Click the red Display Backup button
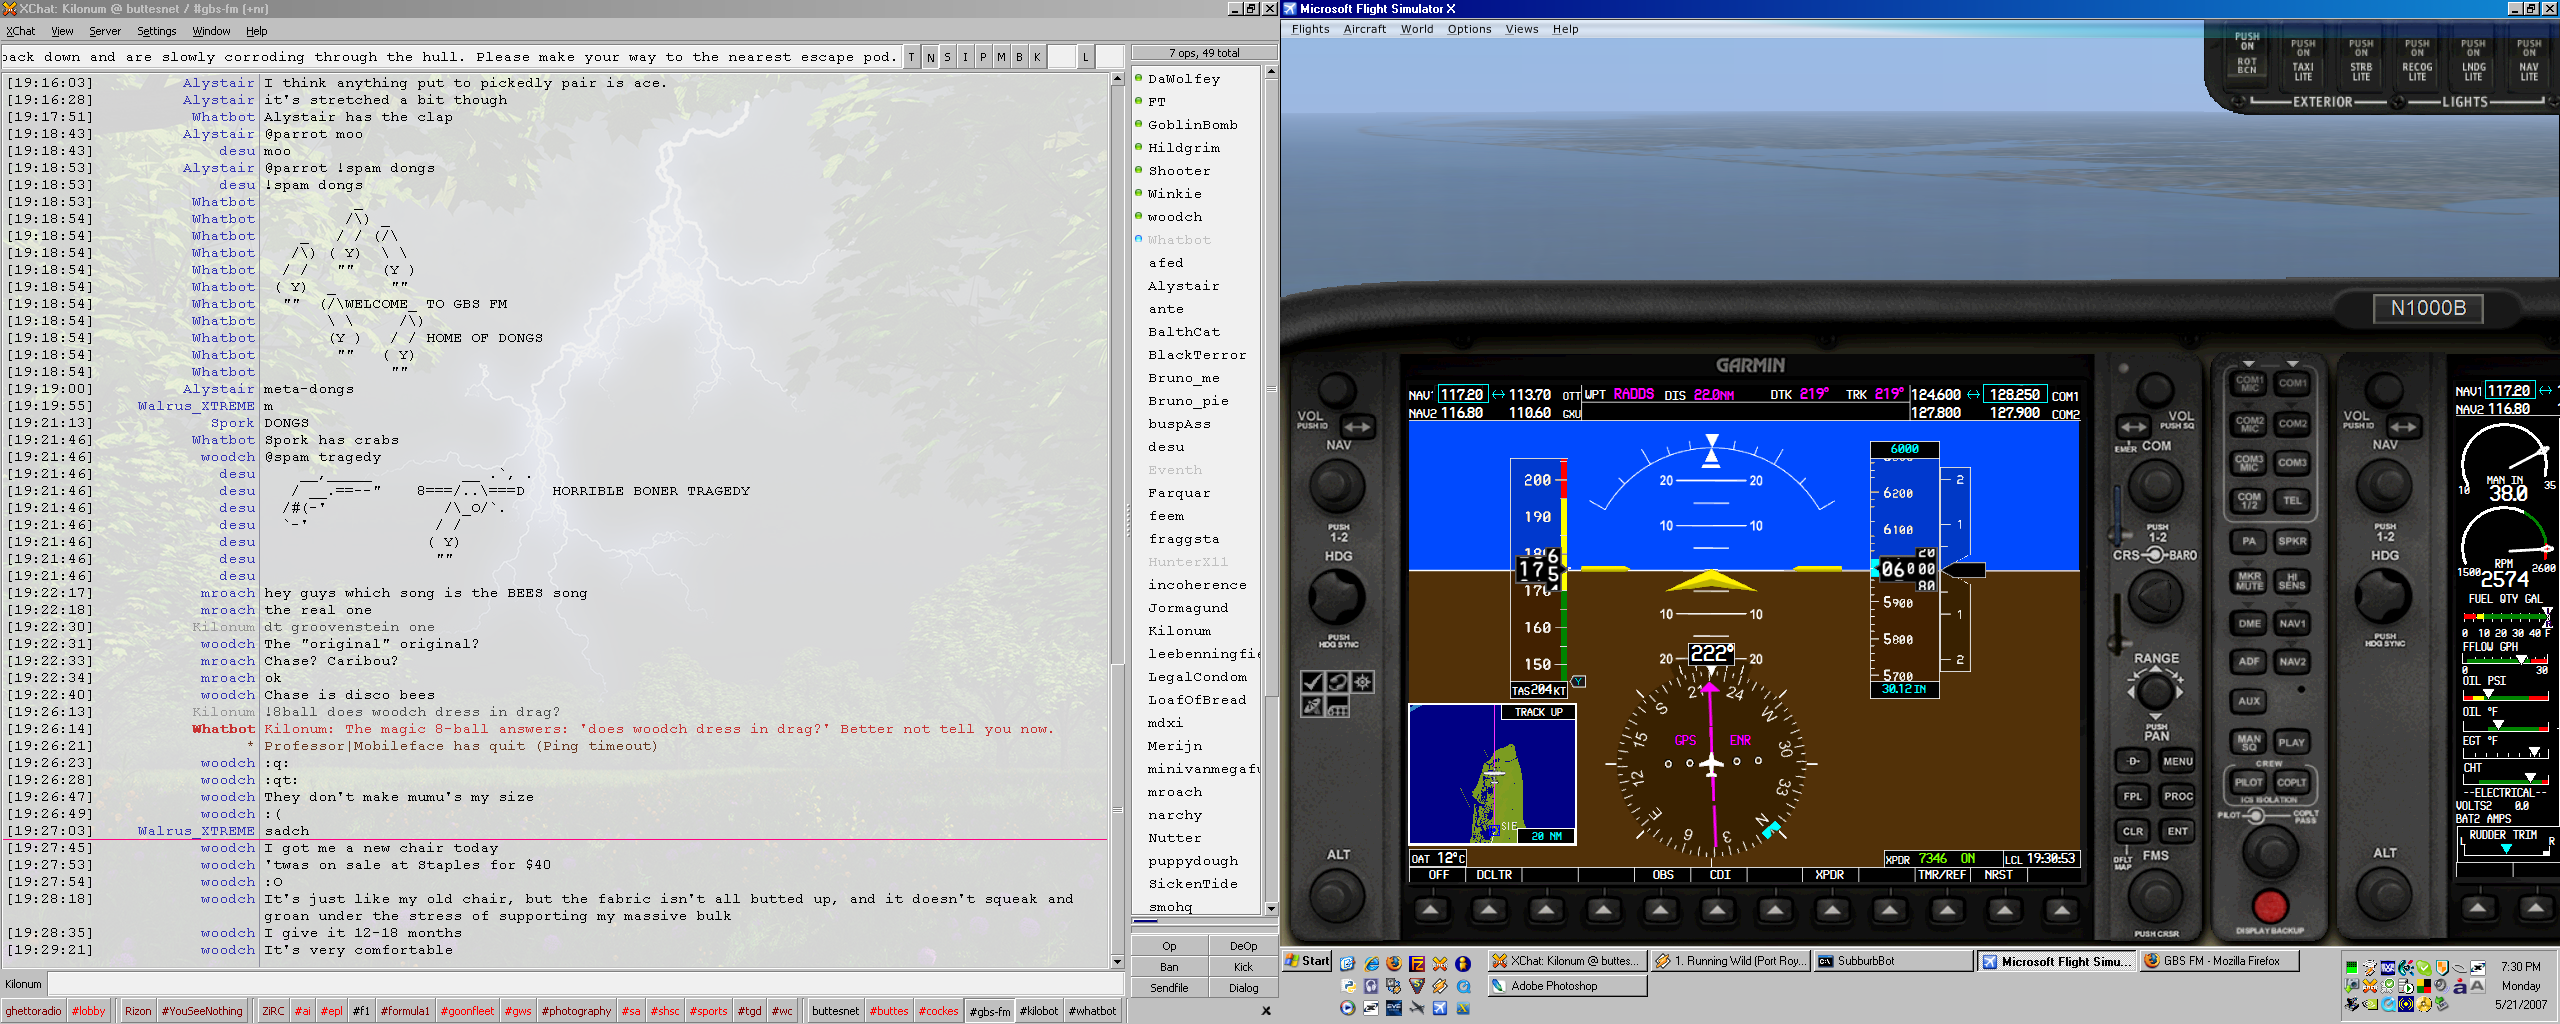This screenshot has height=1024, width=2560. point(2270,906)
